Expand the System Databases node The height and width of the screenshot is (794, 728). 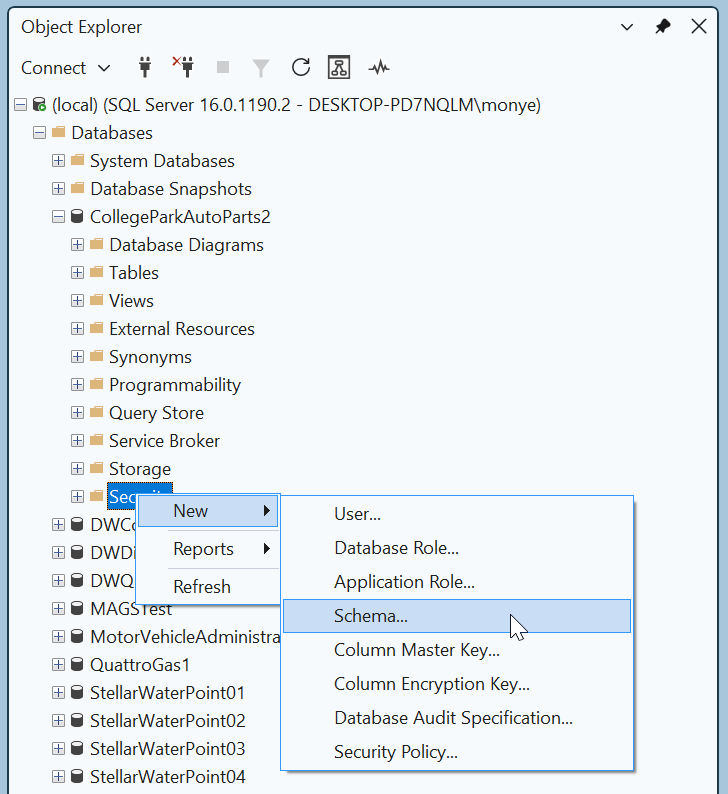pos(58,161)
